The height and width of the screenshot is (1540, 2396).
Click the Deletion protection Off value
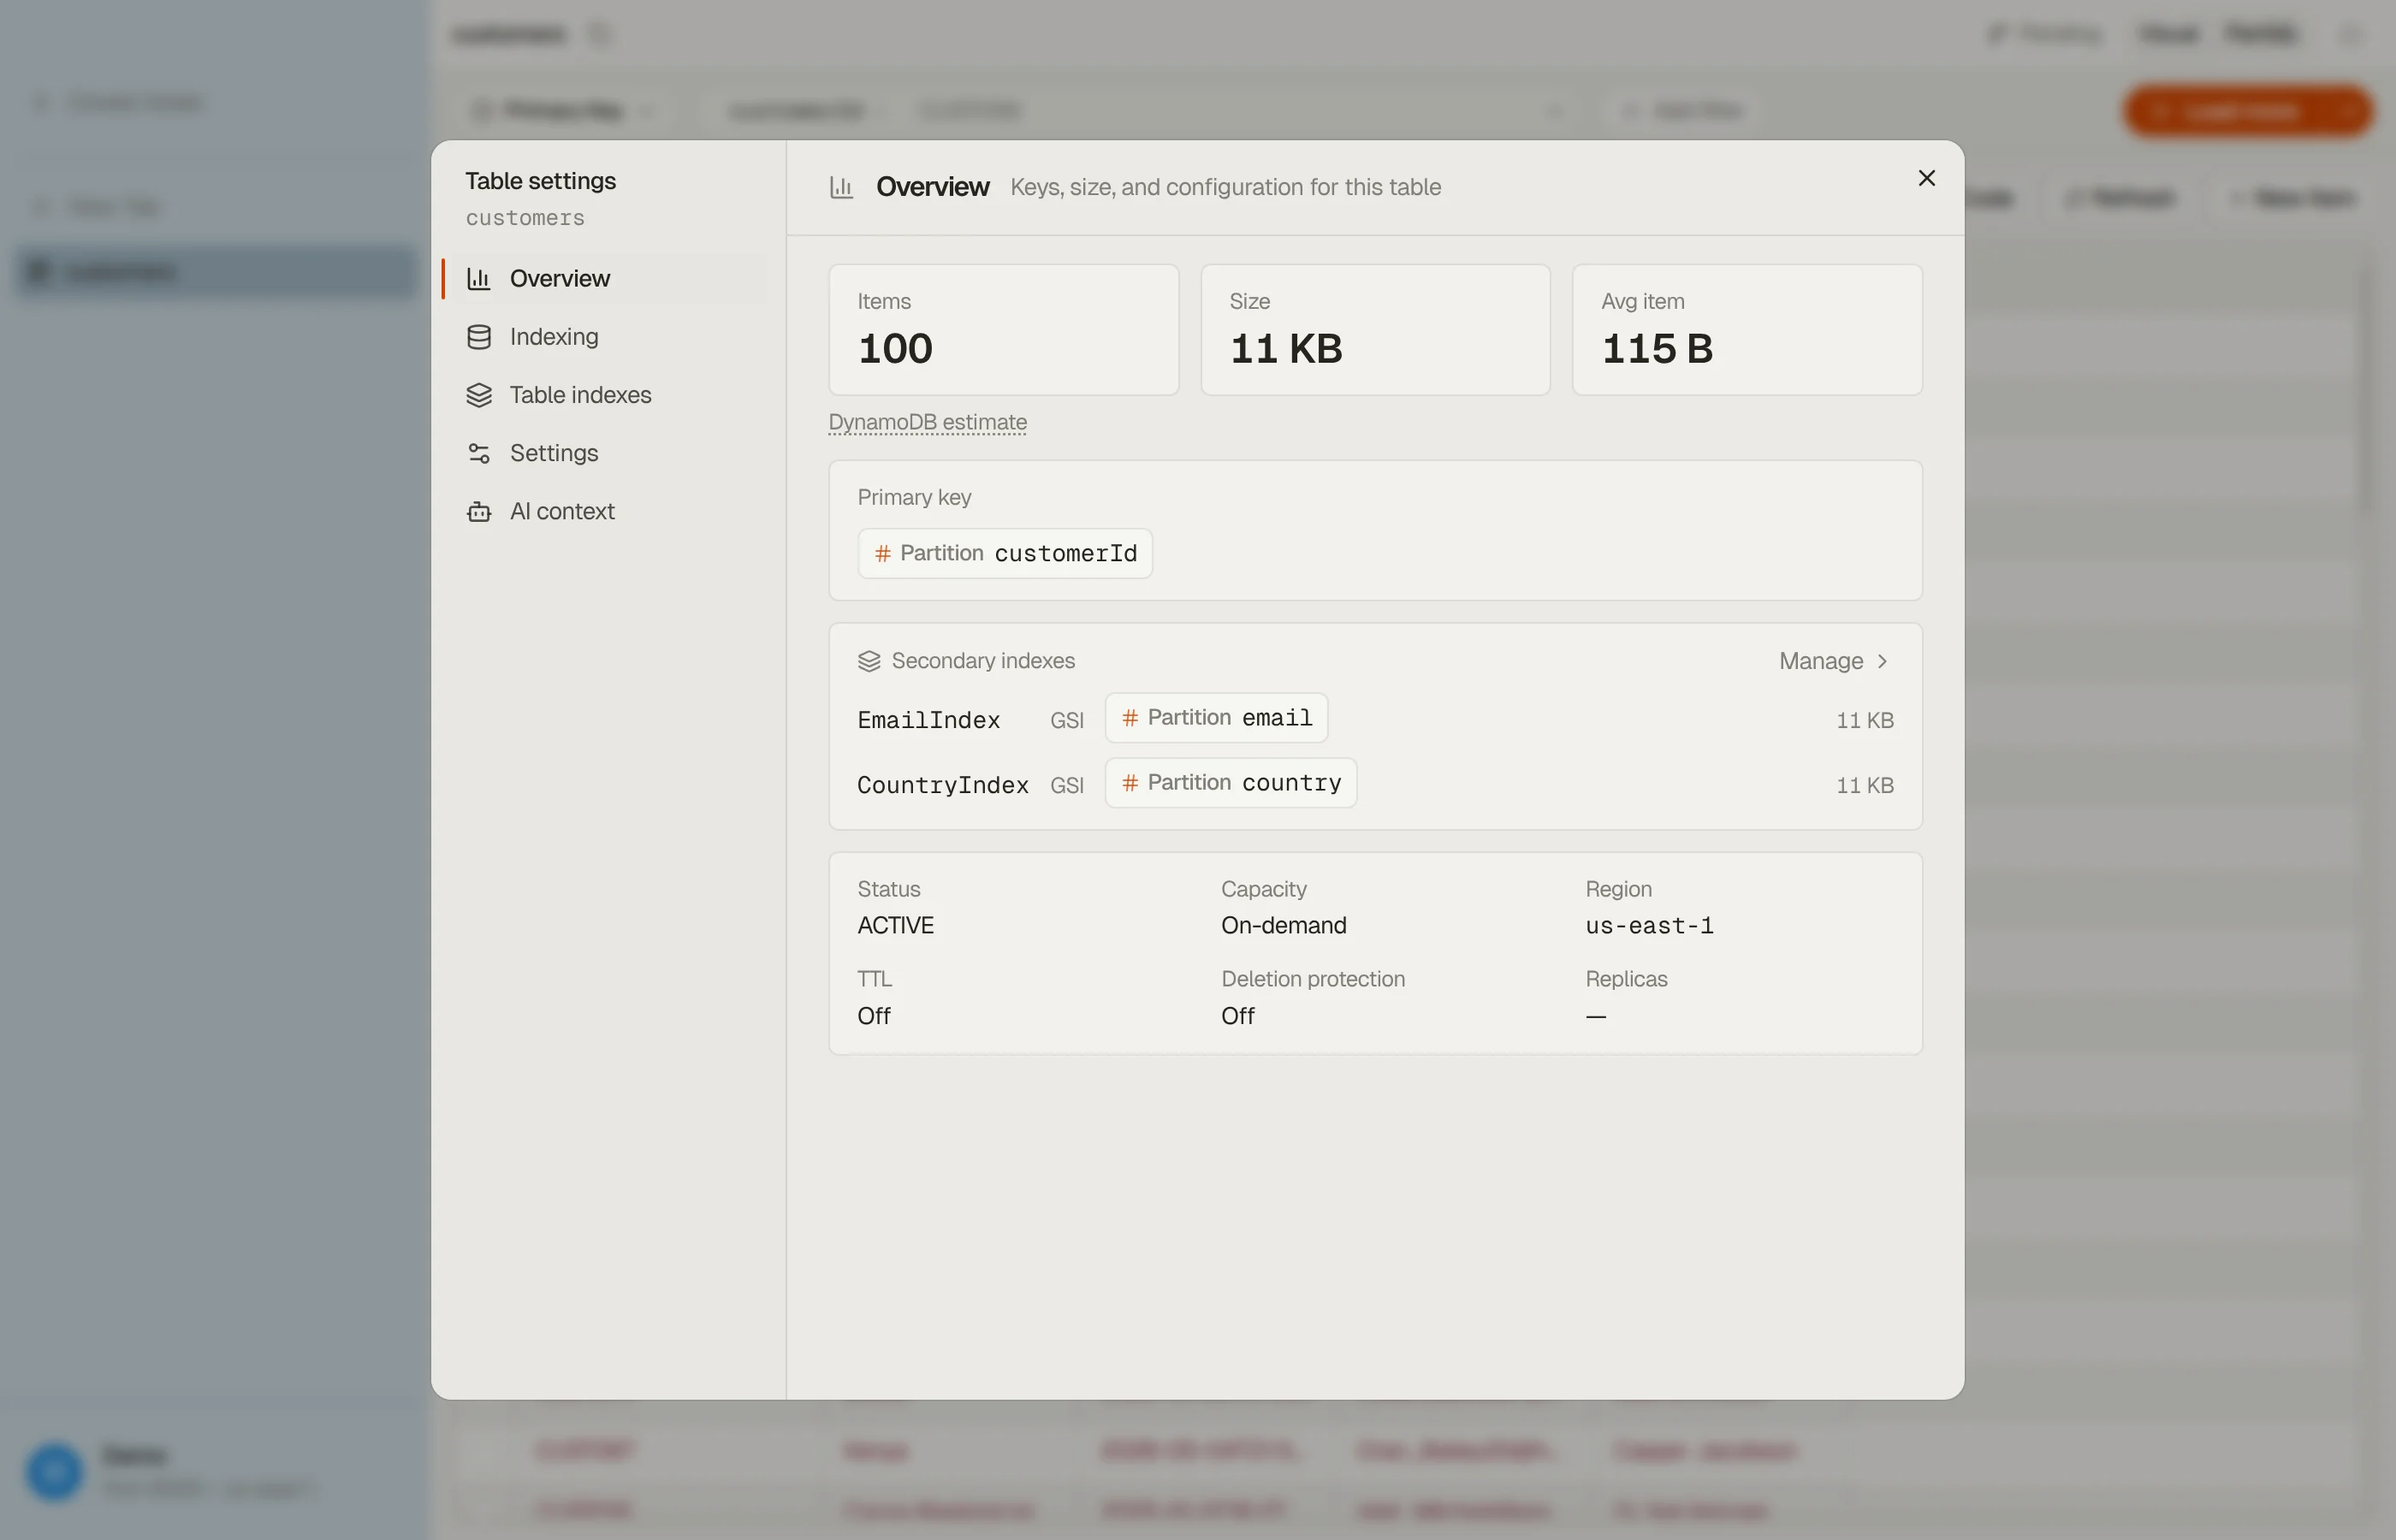point(1237,1016)
